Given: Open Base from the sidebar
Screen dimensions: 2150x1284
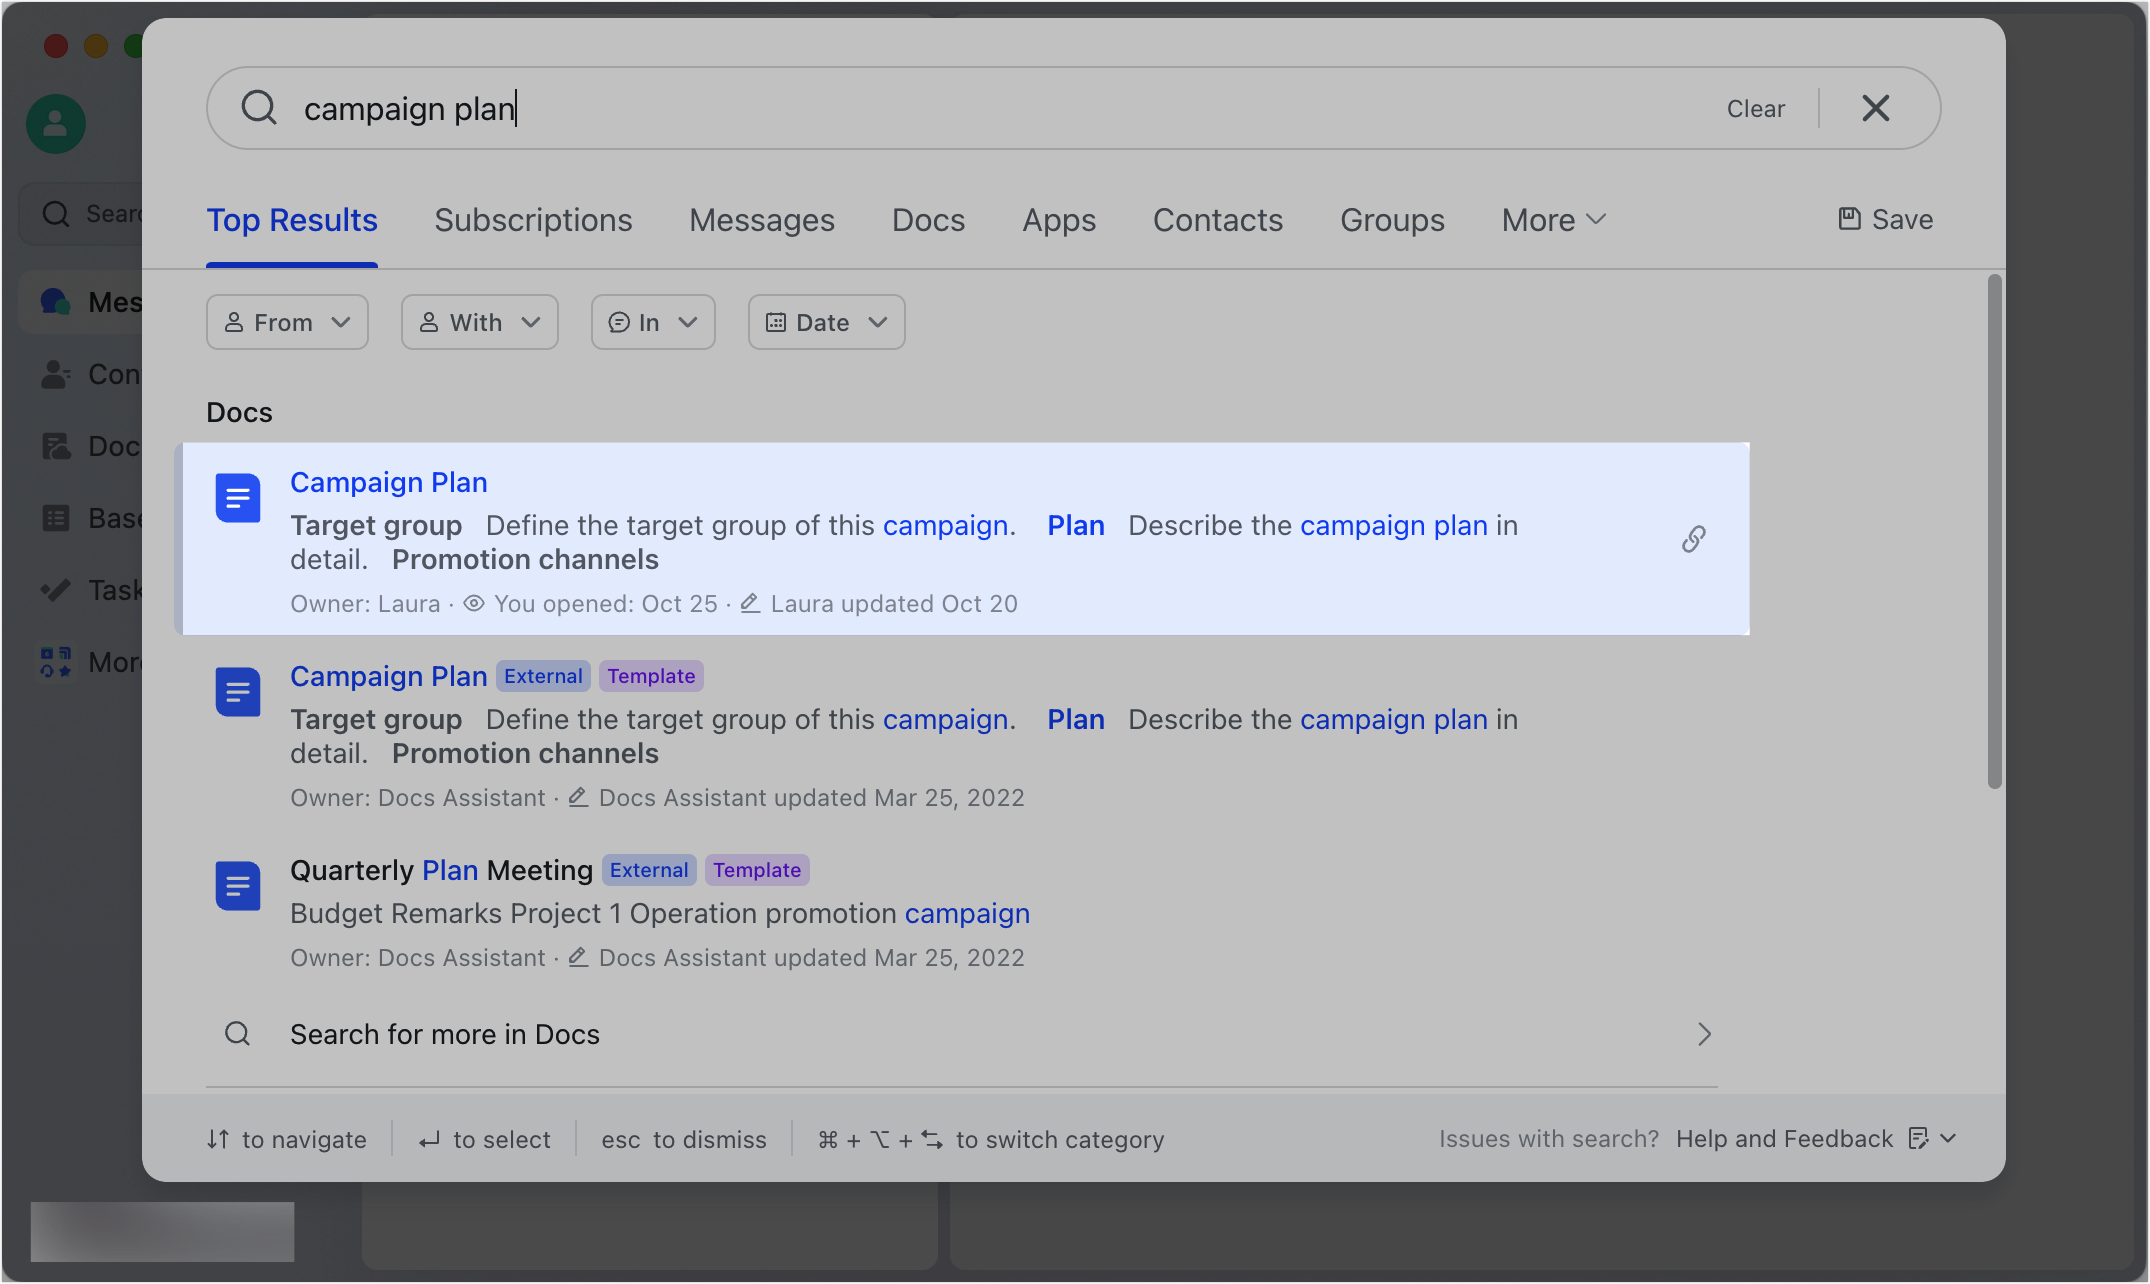Looking at the screenshot, I should click(x=57, y=517).
